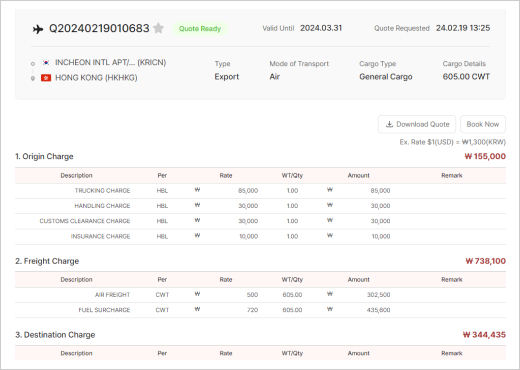The image size is (520, 370).
Task: Click the HANDLING CHARGE row description
Action: tap(102, 206)
